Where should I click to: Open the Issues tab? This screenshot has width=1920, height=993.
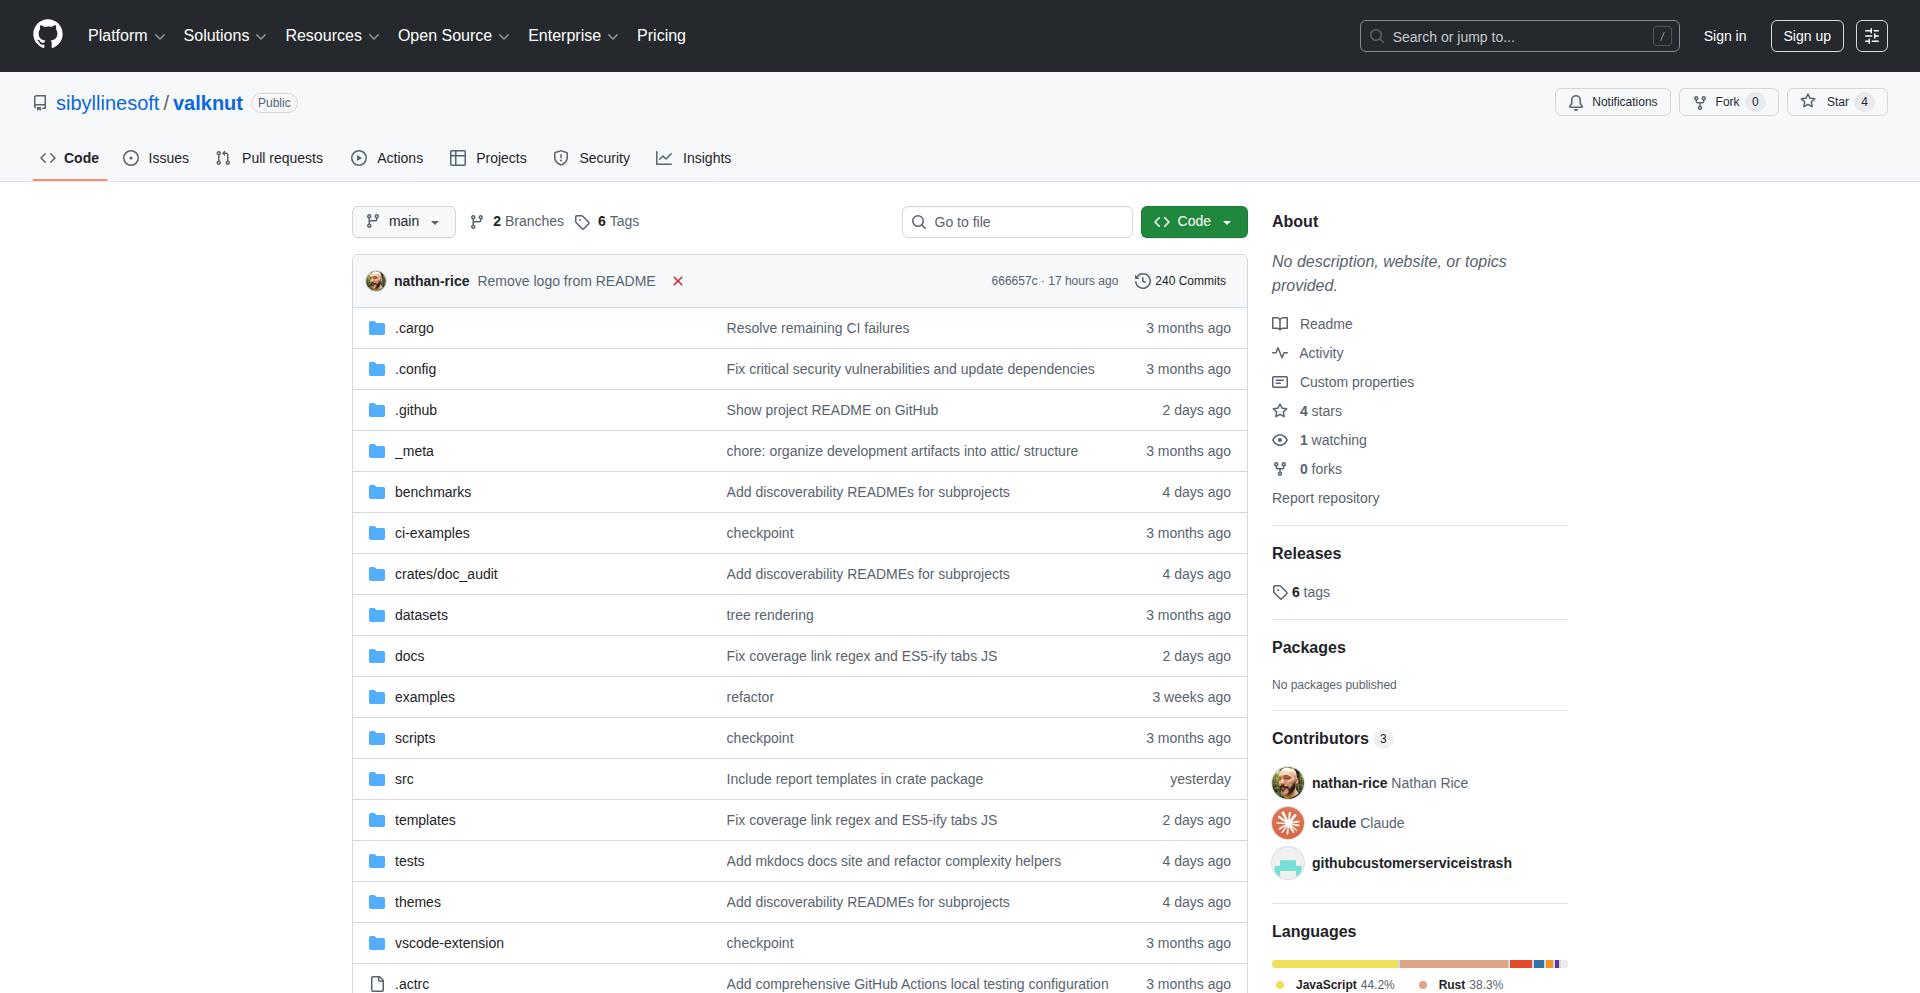point(156,158)
